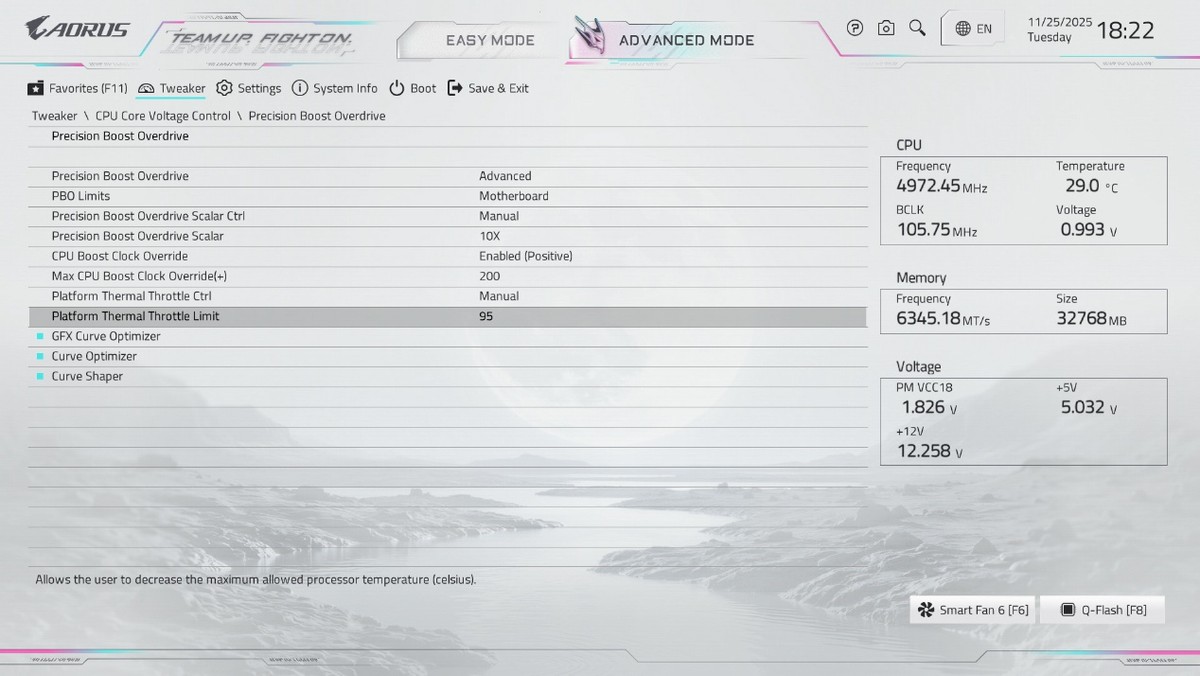Select Max CPU Boost Clock Override(+) label
Viewport: 1200px width, 676px height.
point(139,276)
